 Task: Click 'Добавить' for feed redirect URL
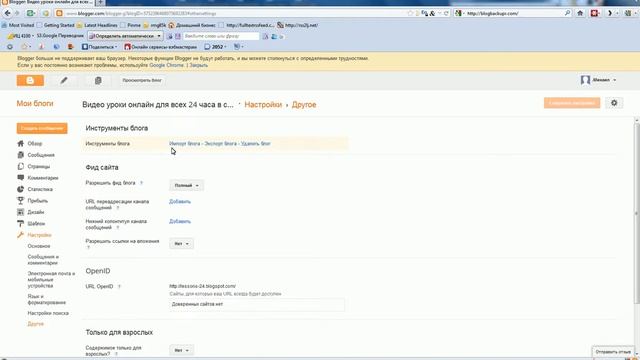click(180, 202)
